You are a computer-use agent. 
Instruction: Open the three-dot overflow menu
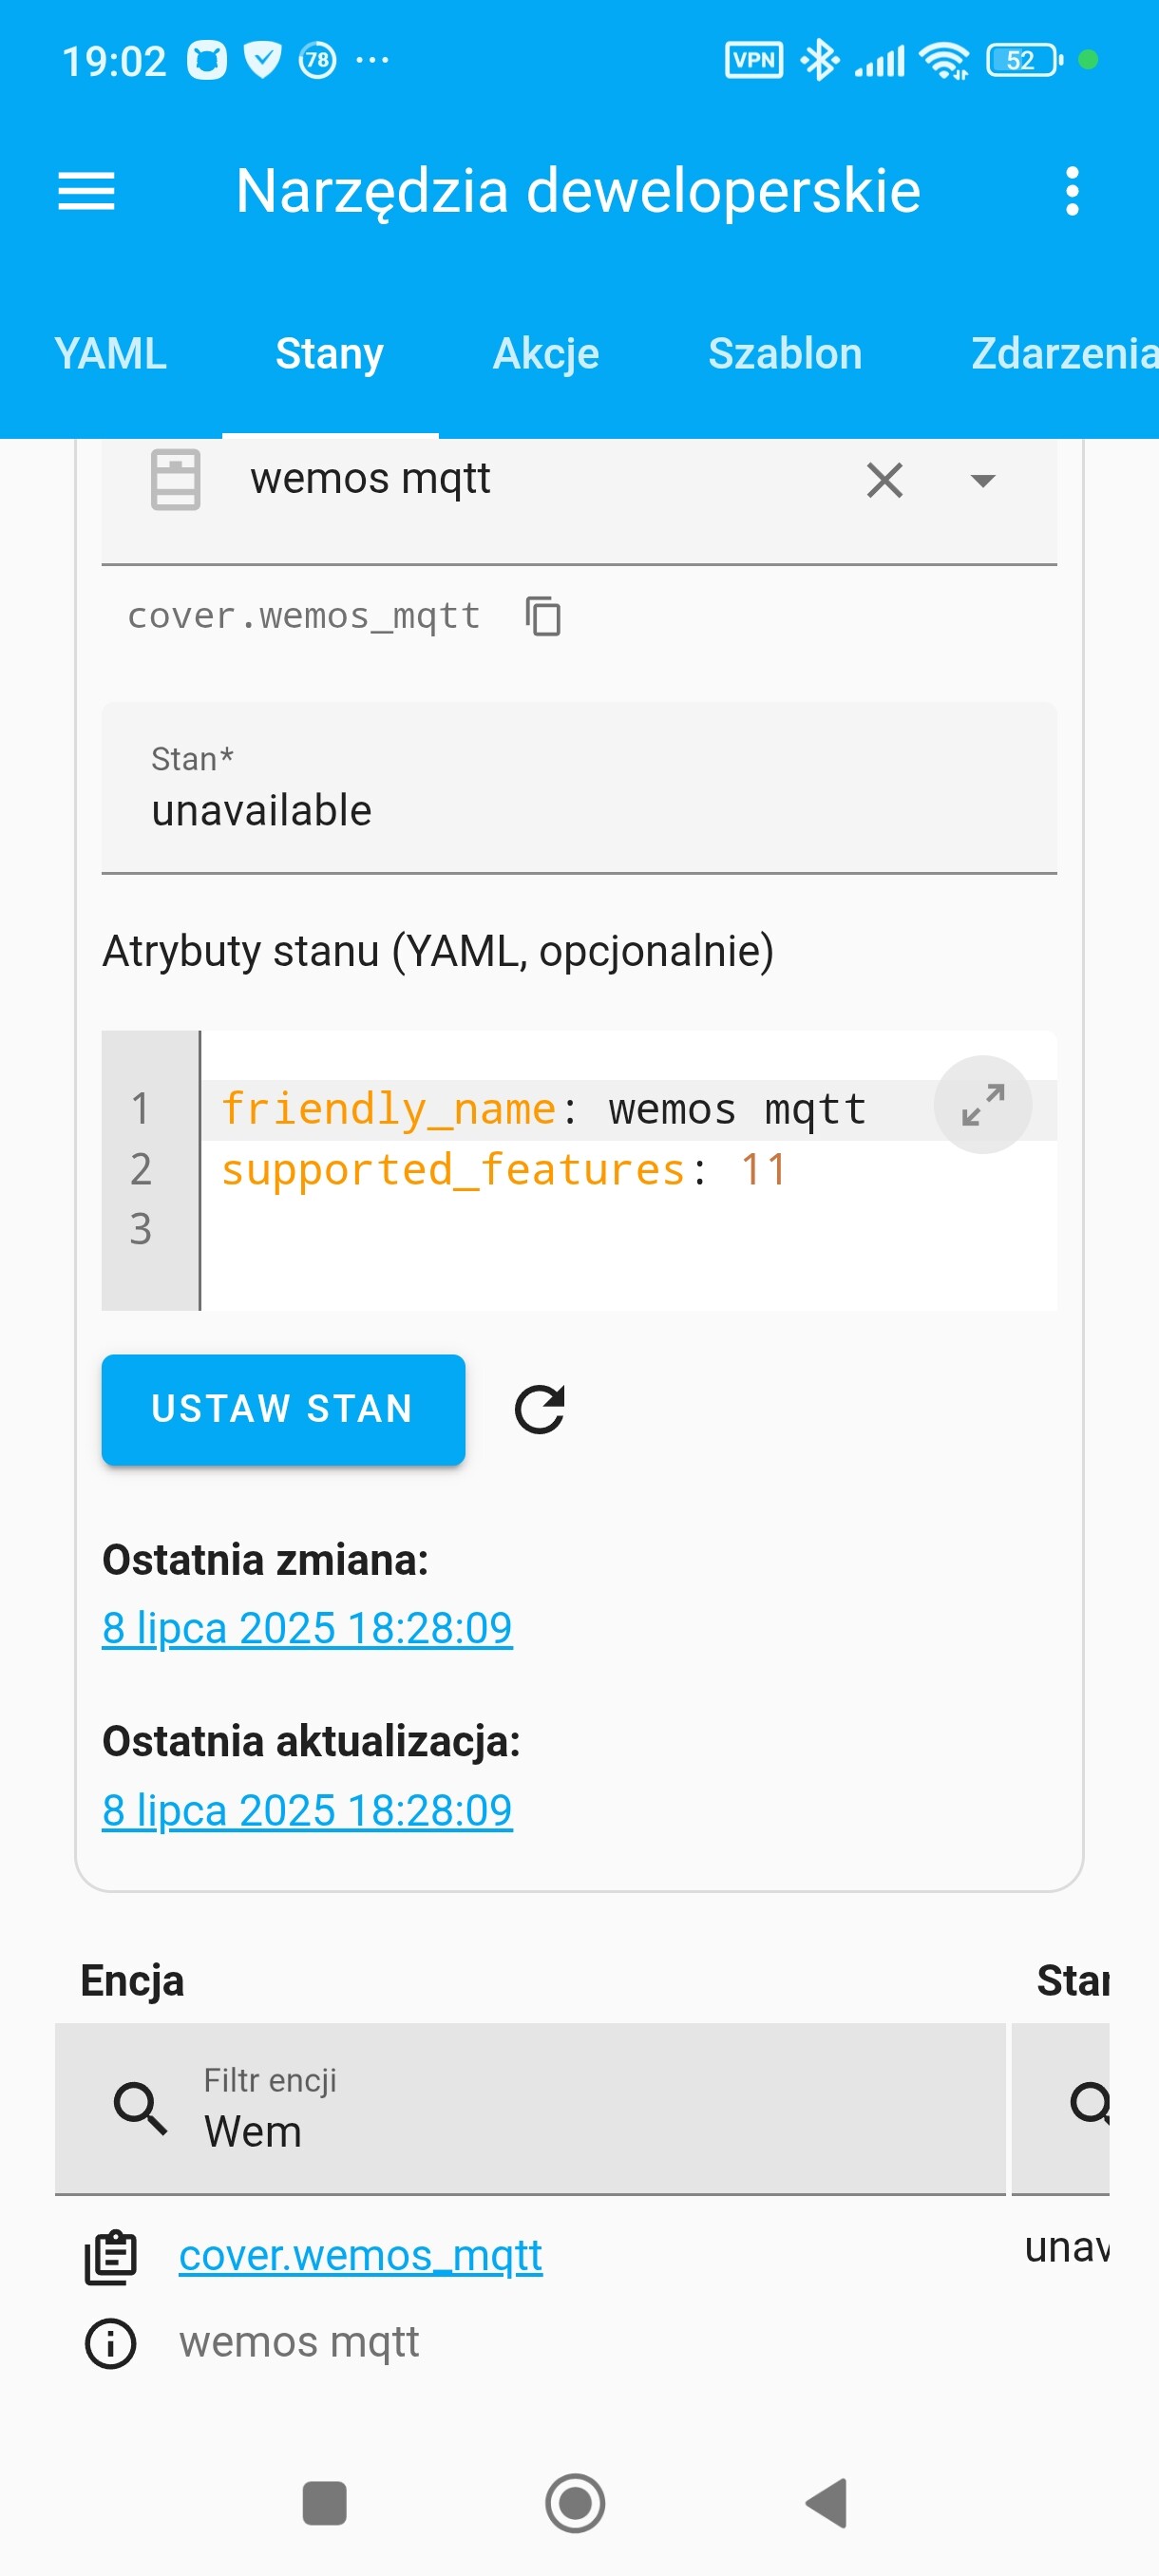(x=1072, y=191)
